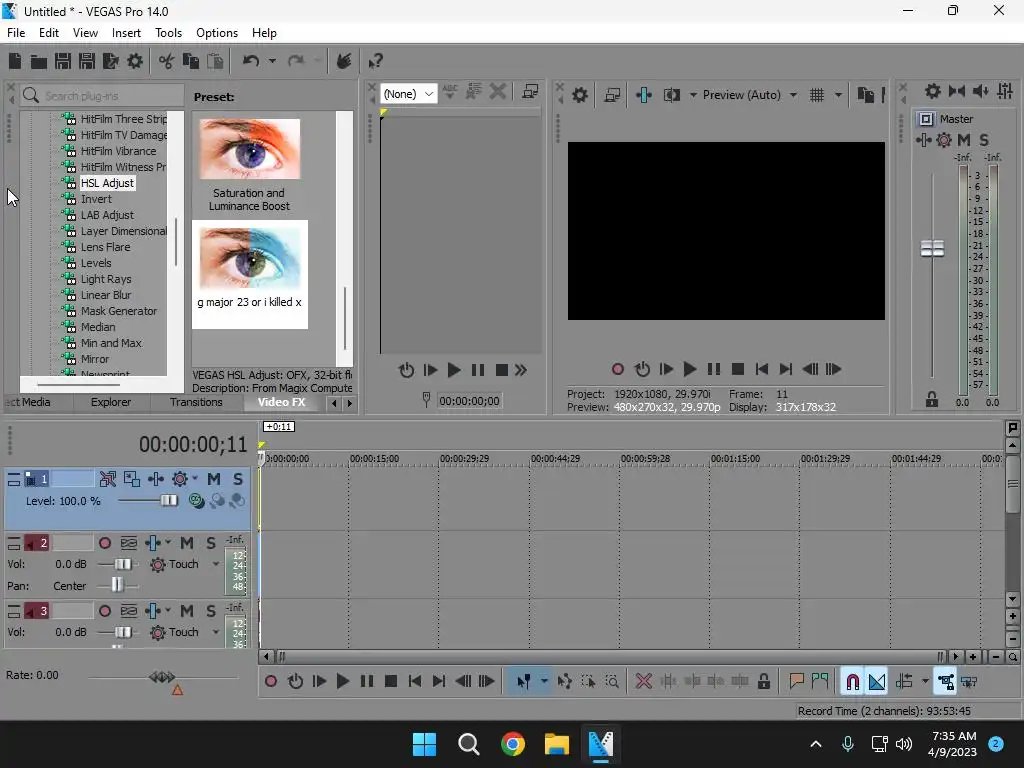Image resolution: width=1024 pixels, height=768 pixels.
Task: Switch to the Explorer tab
Action: tap(110, 402)
